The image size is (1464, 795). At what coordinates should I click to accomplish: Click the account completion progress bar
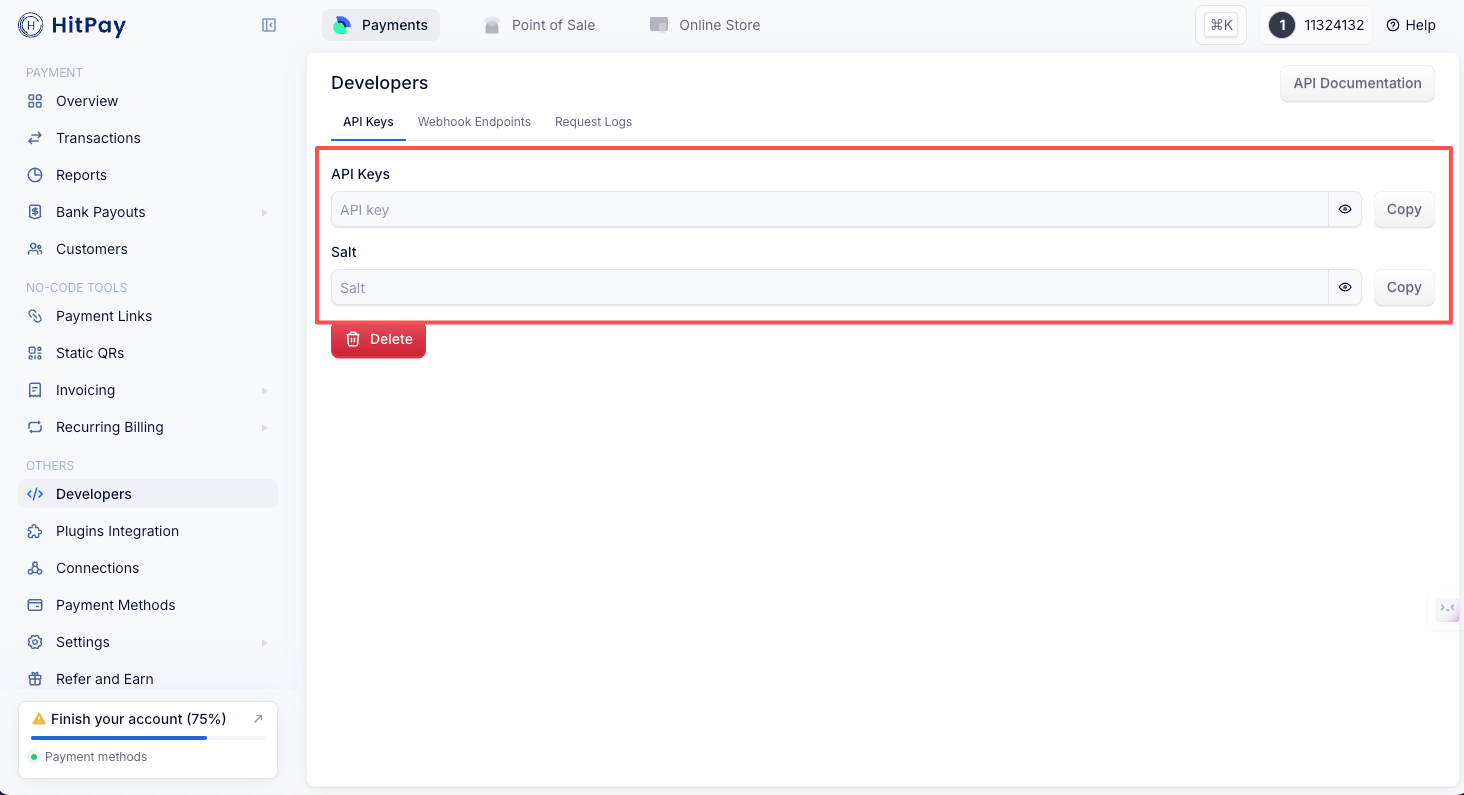[x=148, y=738]
